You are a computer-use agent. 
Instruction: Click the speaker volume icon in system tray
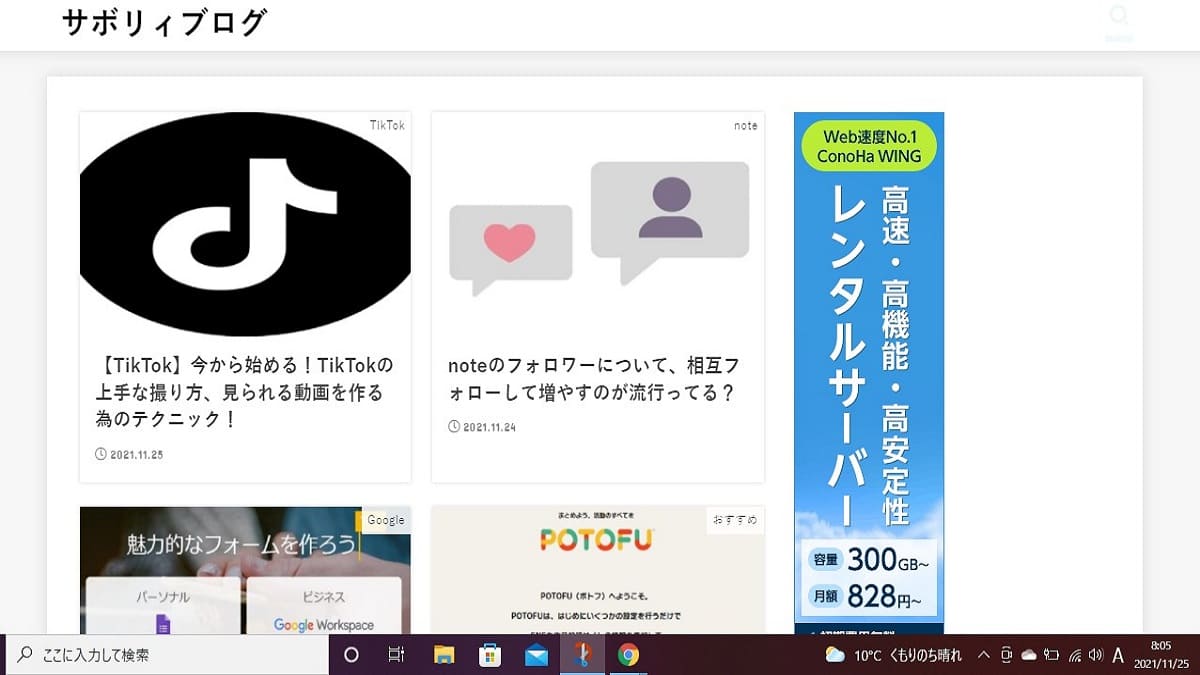(x=1096, y=655)
